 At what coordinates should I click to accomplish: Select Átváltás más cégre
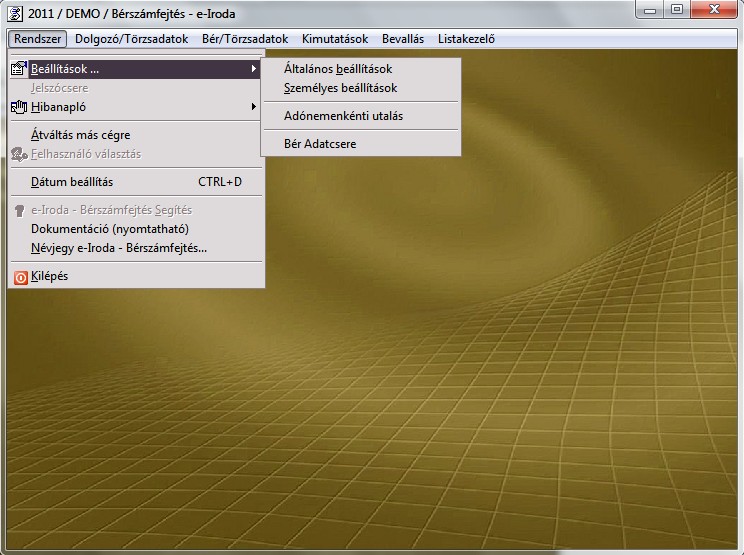pos(80,135)
